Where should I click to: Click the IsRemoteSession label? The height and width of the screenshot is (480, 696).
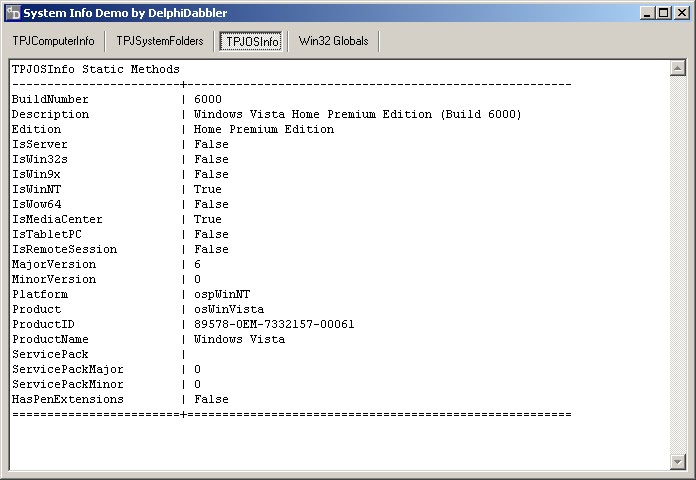(x=64, y=249)
